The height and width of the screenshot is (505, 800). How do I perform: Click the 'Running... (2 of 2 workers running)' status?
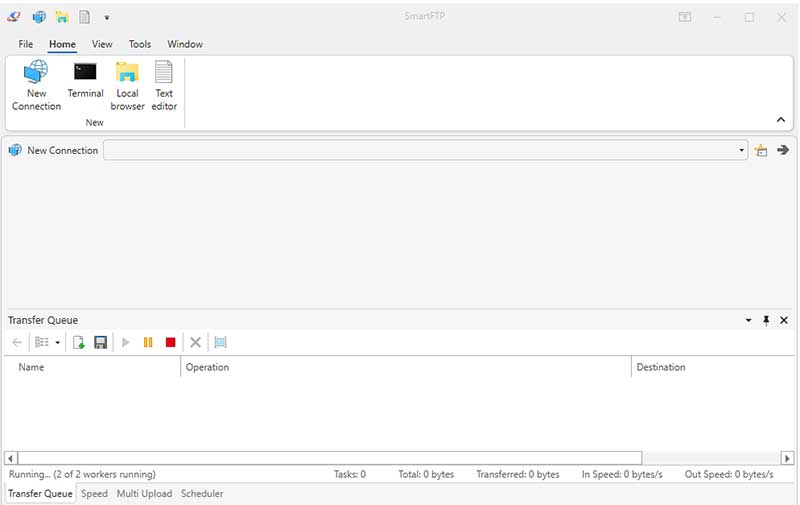point(82,474)
